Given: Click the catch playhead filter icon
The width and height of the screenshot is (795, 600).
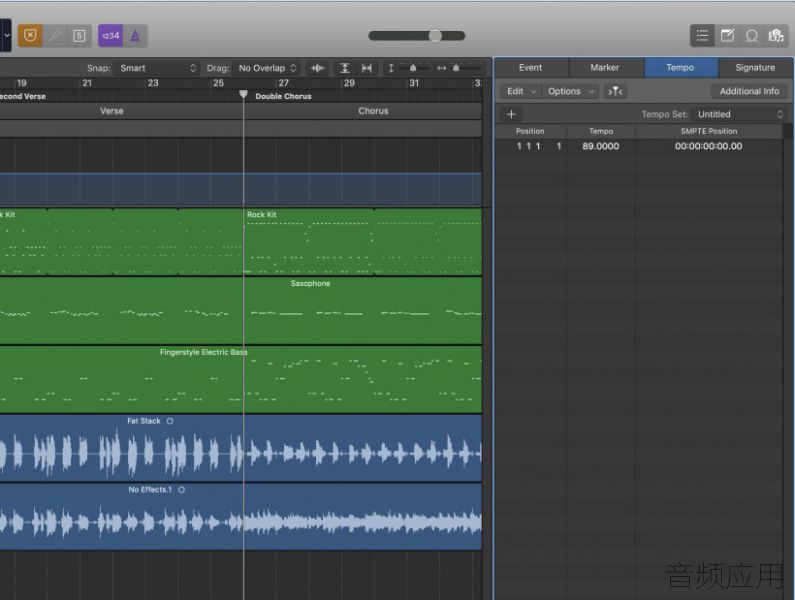Looking at the screenshot, I should 615,91.
